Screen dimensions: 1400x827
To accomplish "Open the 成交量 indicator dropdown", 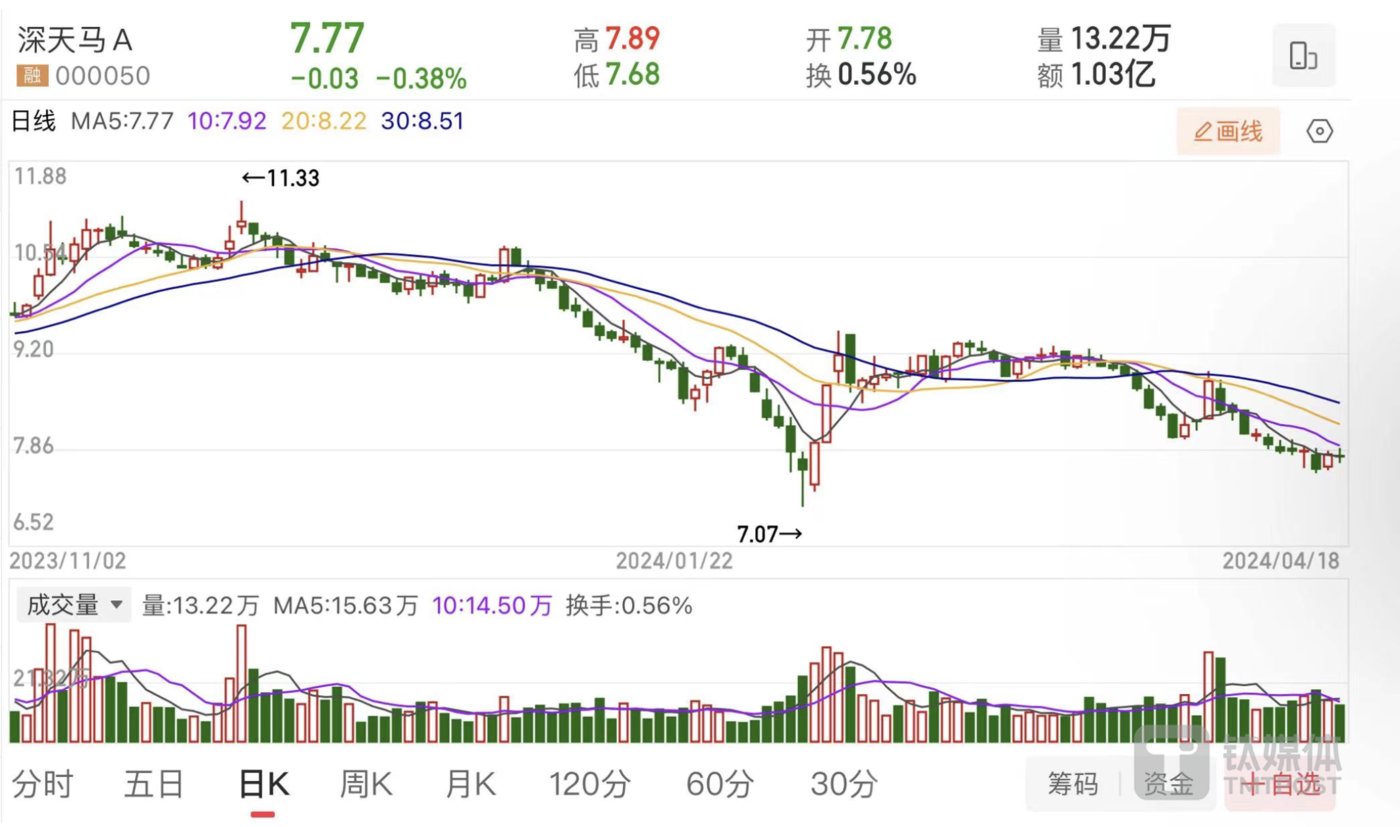I will click(x=72, y=605).
